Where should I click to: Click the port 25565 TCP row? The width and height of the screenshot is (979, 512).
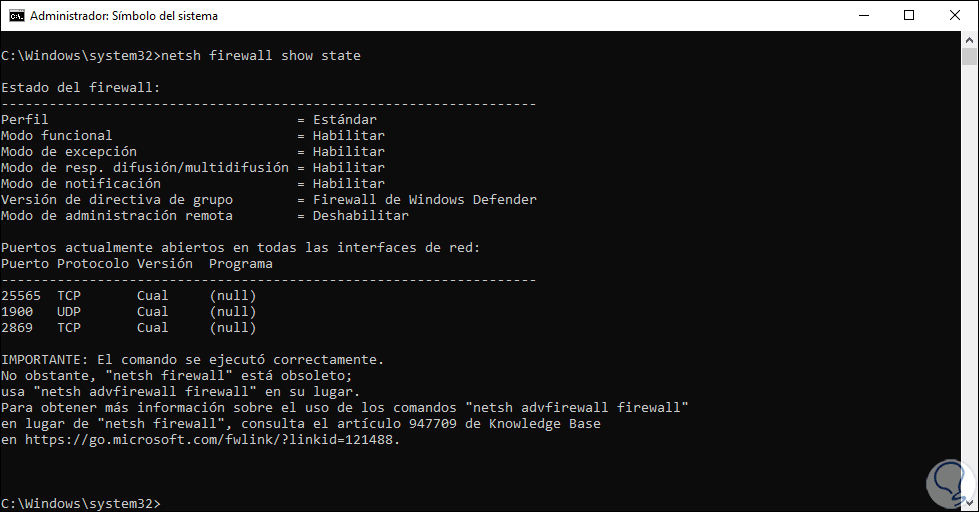tap(128, 296)
